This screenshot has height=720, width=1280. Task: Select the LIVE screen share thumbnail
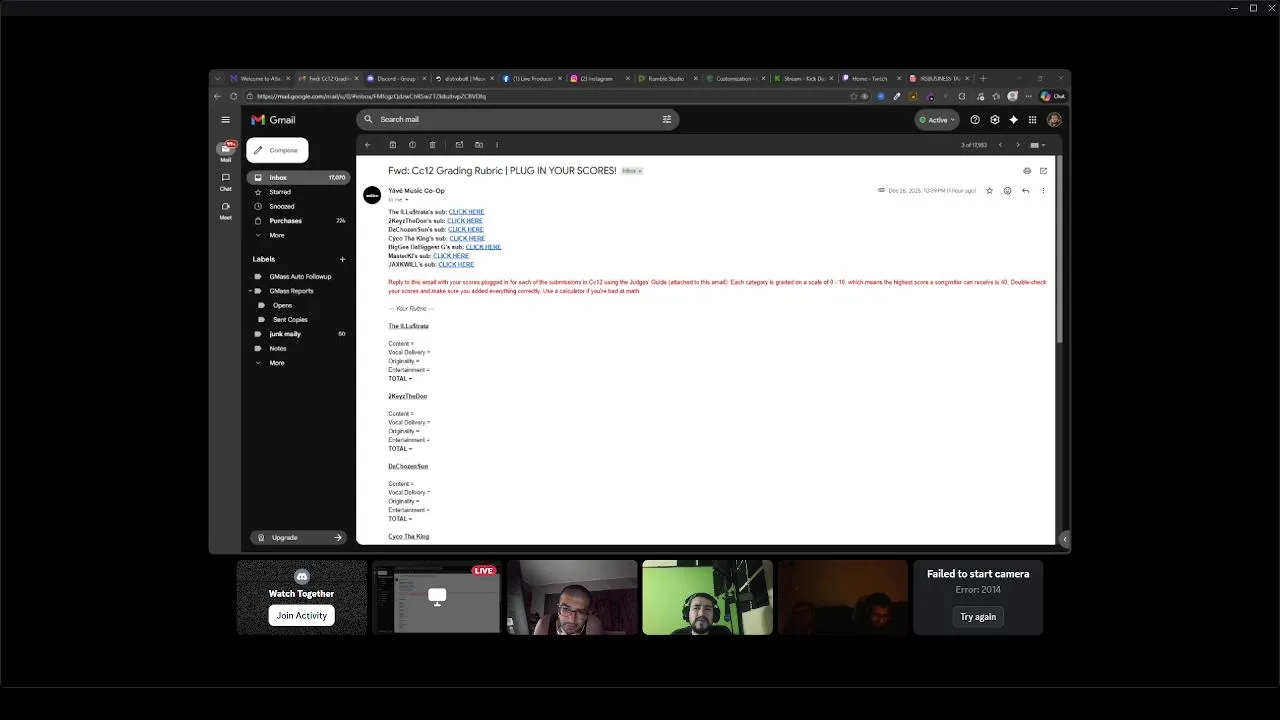437,598
